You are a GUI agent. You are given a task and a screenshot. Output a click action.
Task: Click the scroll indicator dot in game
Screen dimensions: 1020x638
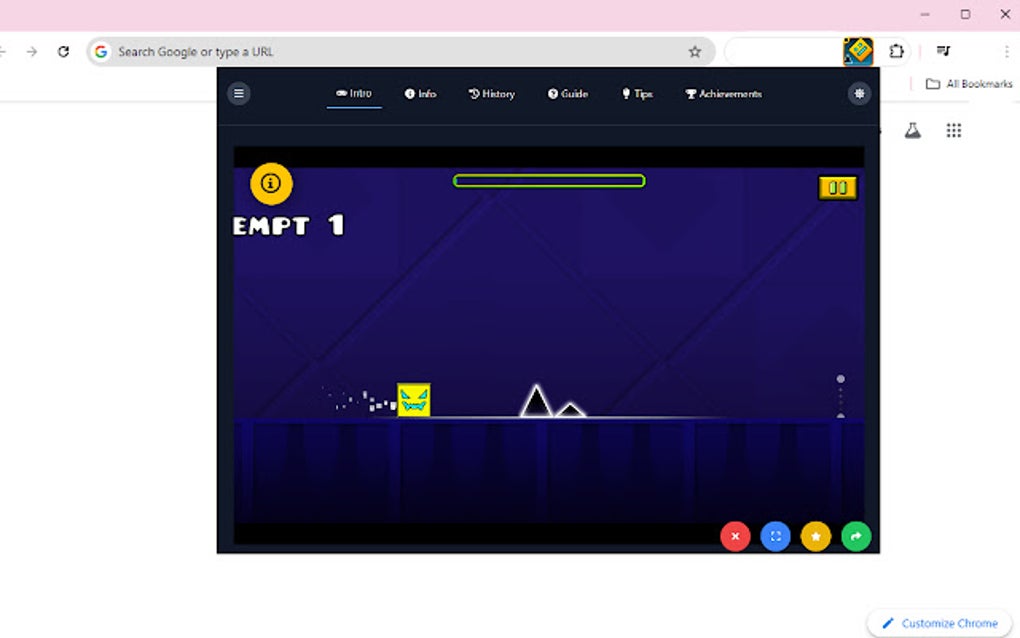pyautogui.click(x=840, y=379)
